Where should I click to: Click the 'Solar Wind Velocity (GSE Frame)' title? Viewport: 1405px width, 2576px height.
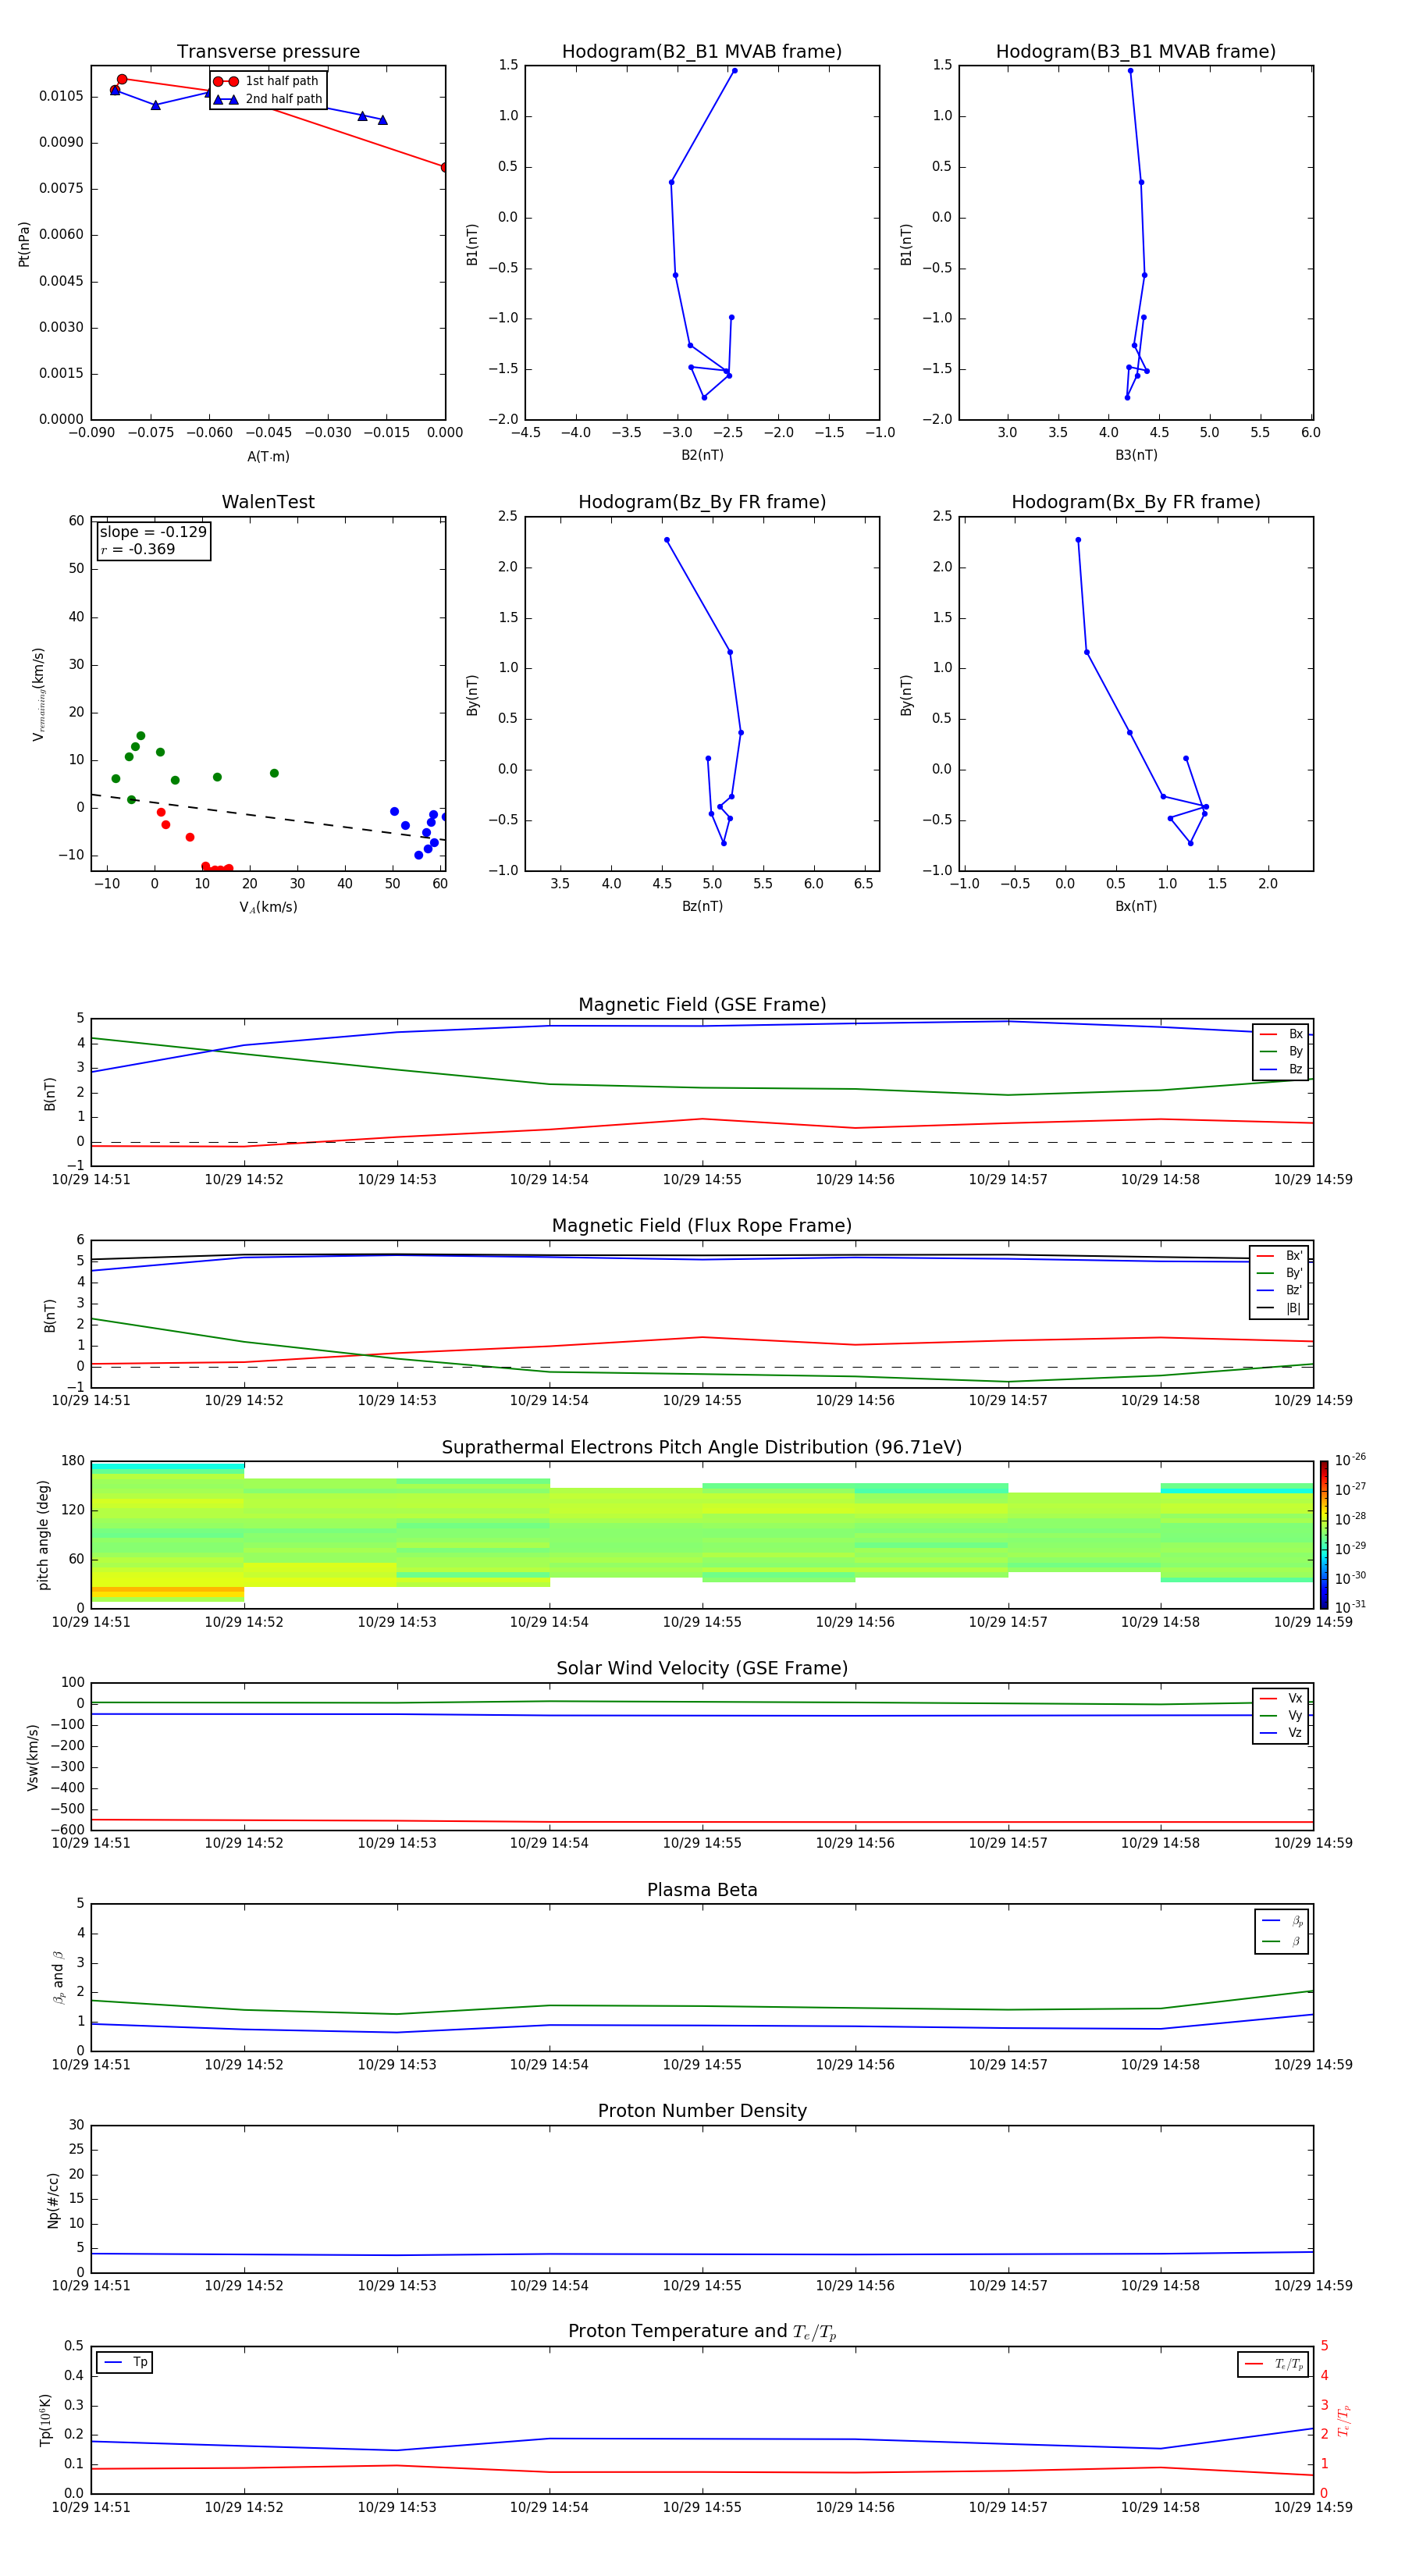(702, 1668)
